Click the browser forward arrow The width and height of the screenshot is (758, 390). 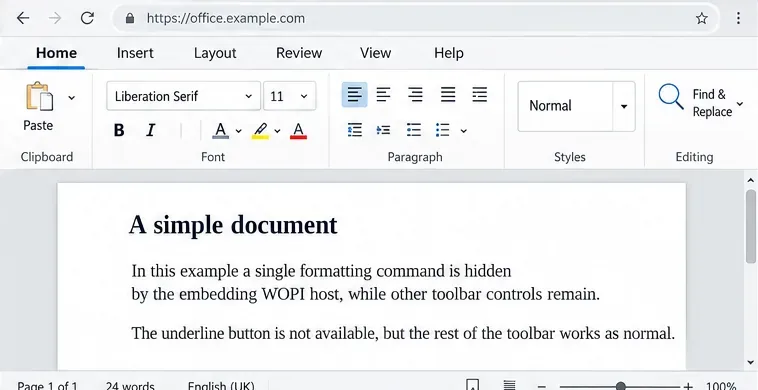coord(55,18)
